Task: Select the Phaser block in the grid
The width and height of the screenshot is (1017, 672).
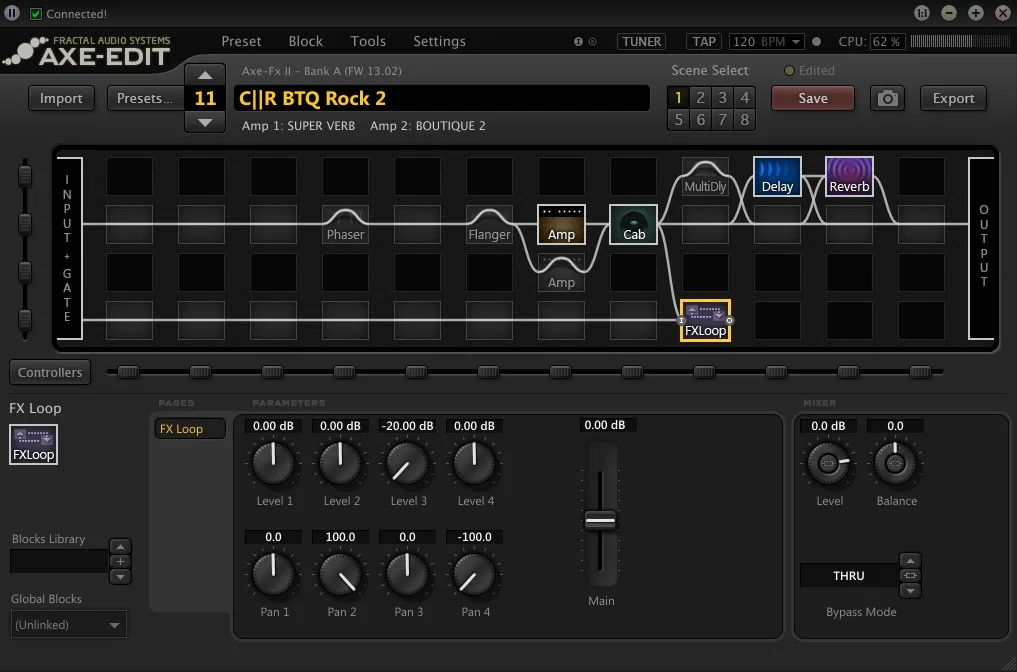Action: [x=345, y=224]
